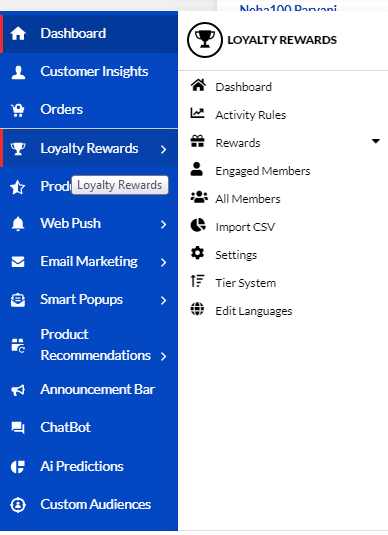Expand the Smart Popups chevron
Screen dimensions: 388x535
pyautogui.click(x=164, y=301)
